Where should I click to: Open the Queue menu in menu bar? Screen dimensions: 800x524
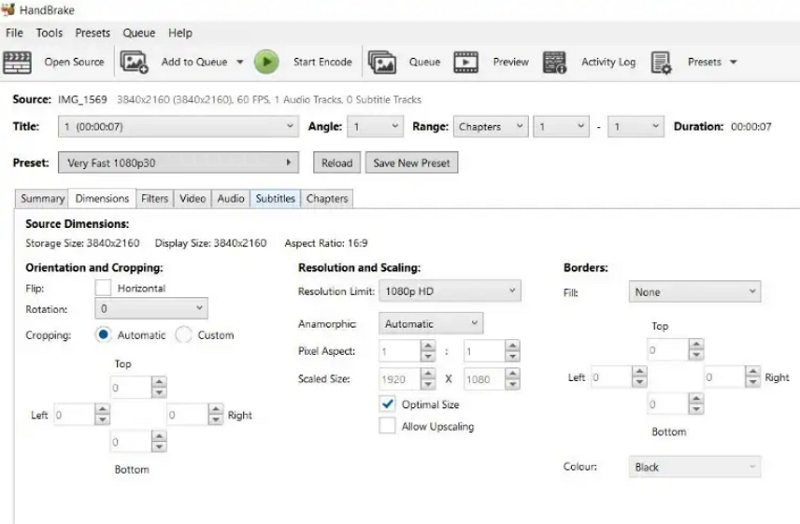pyautogui.click(x=139, y=33)
